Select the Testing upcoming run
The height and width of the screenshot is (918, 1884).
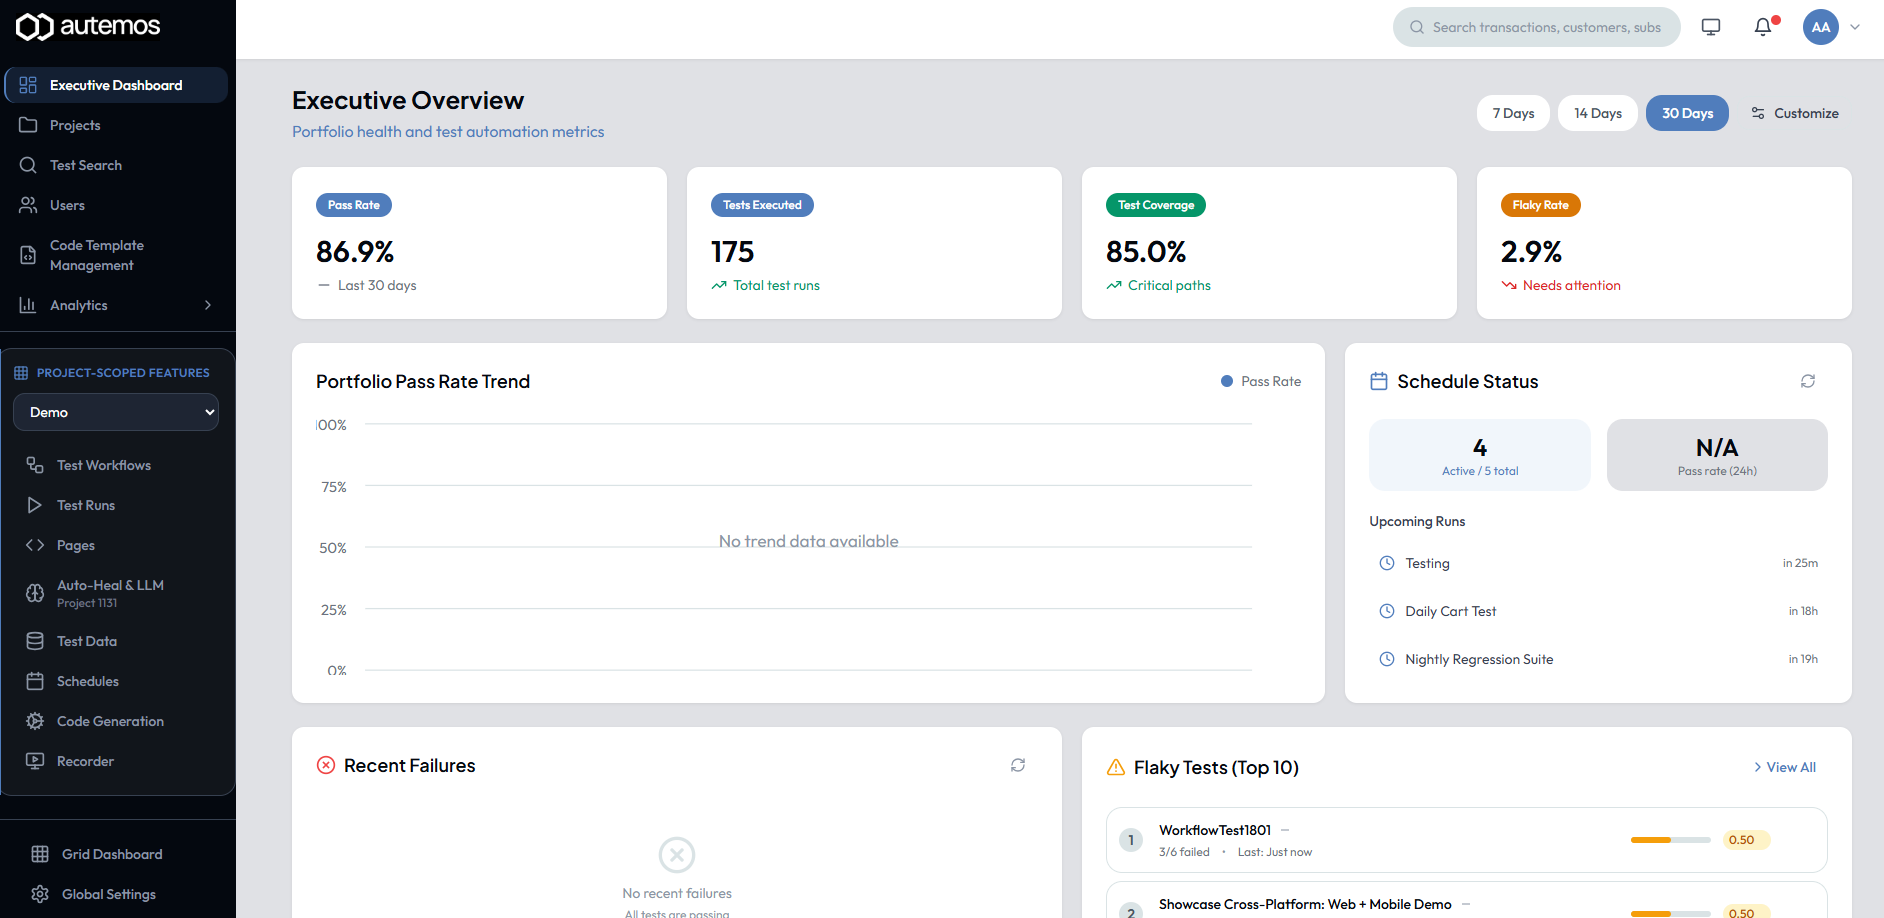(1598, 563)
